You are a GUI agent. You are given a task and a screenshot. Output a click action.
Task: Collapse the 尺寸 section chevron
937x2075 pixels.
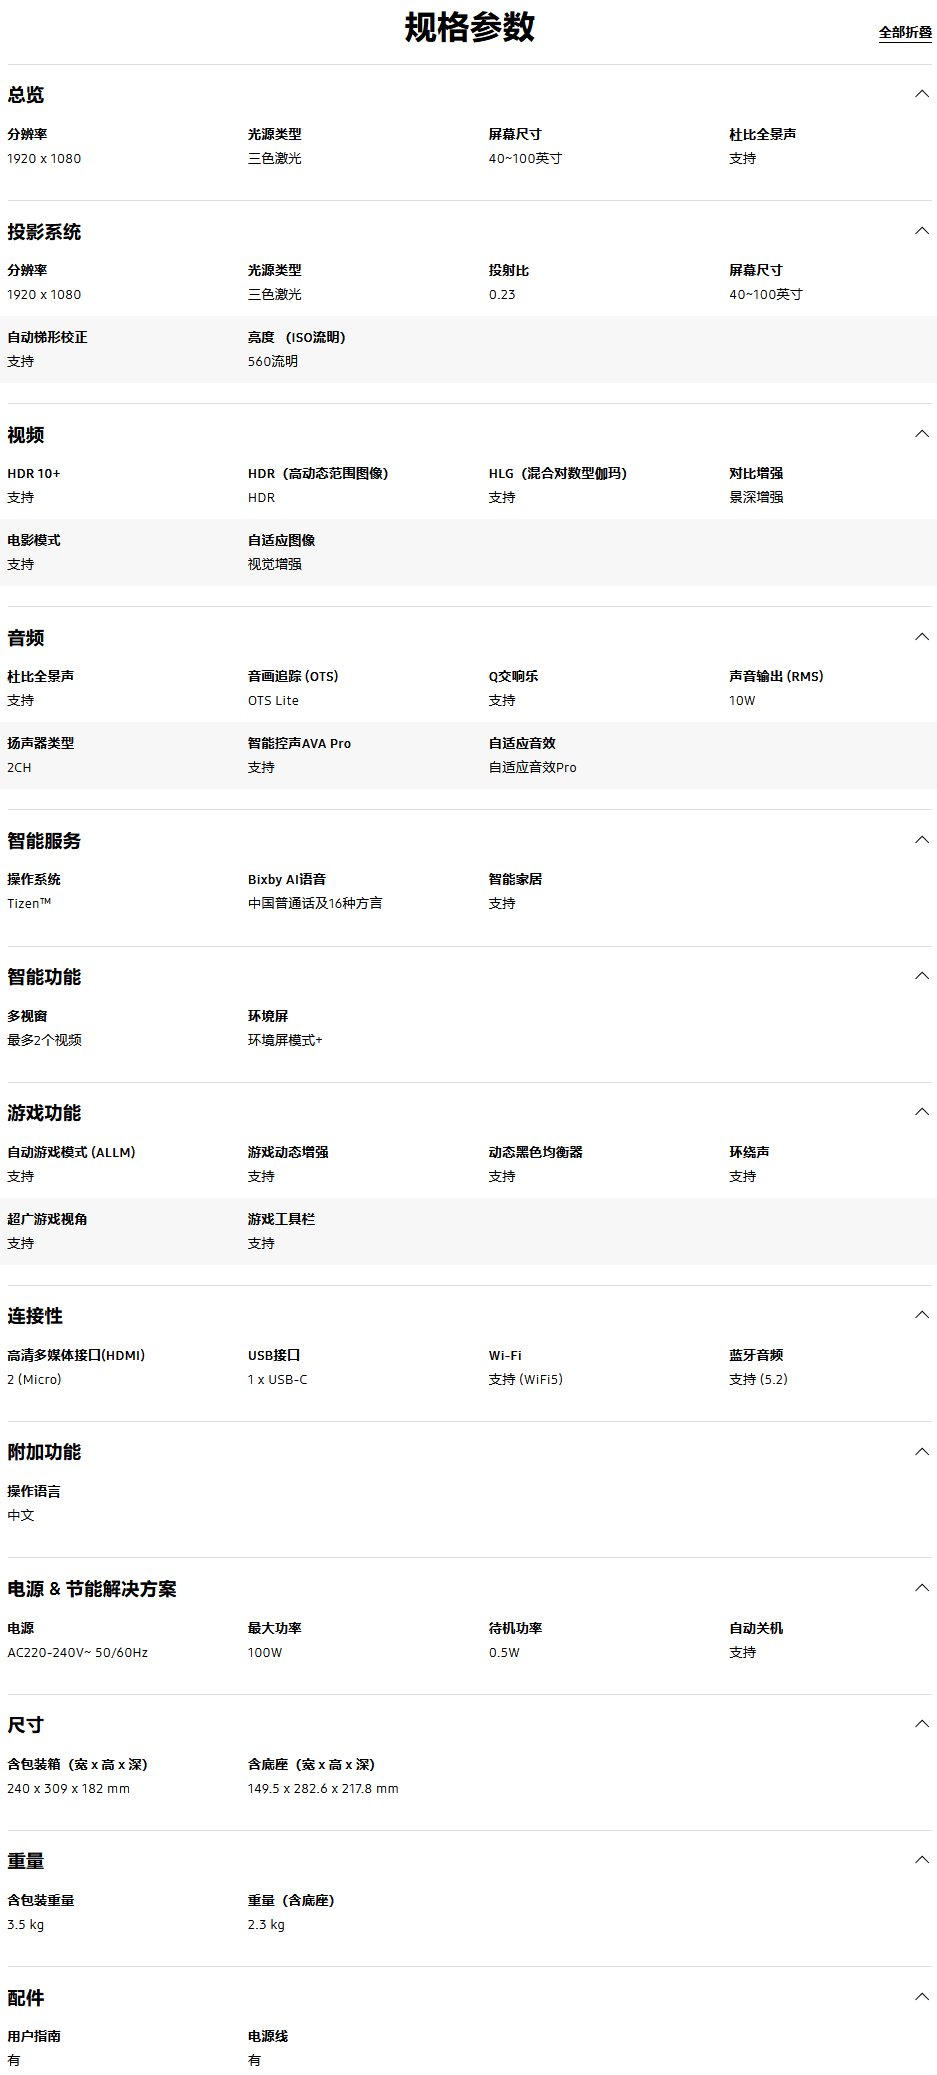pos(921,1724)
